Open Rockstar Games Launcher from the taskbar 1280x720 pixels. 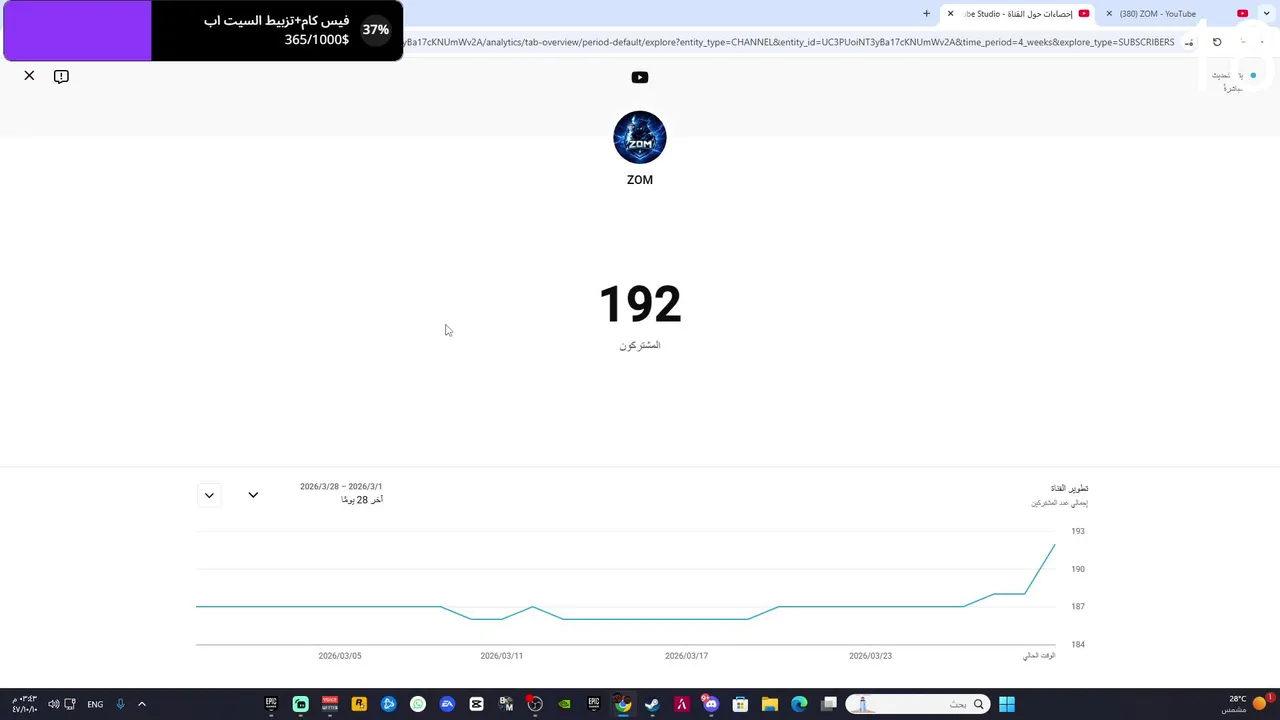pyautogui.click(x=359, y=704)
